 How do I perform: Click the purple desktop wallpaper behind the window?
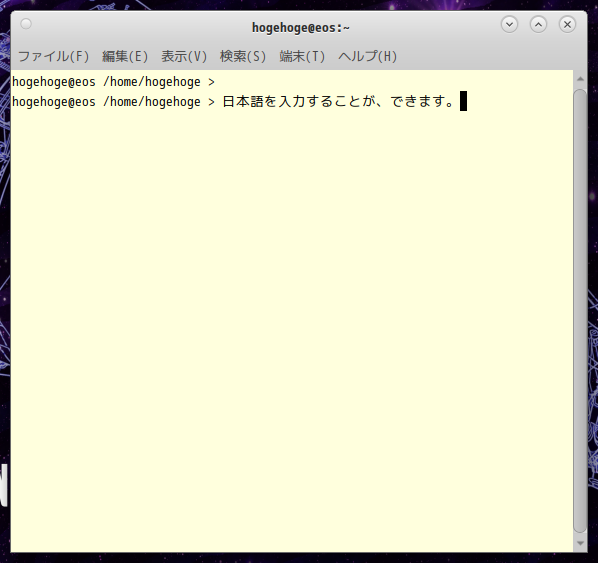tap(593, 229)
